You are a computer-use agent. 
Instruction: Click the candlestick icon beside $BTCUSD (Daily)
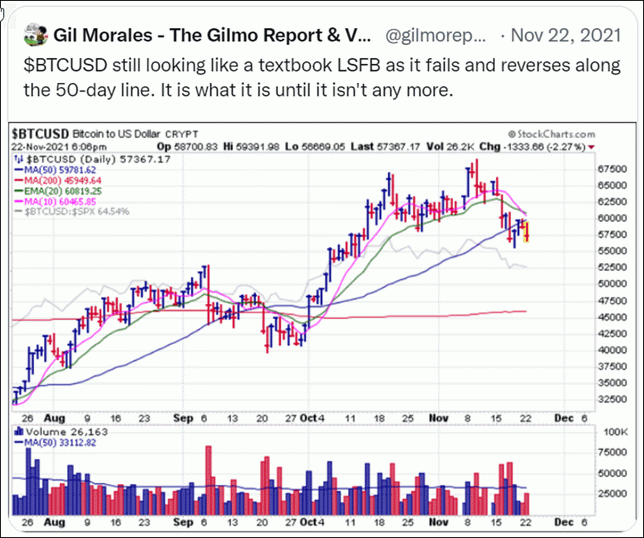pos(19,159)
